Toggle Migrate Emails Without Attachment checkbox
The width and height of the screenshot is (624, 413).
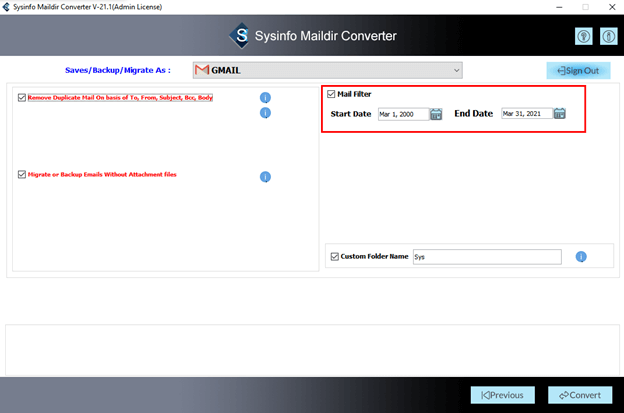click(x=22, y=174)
